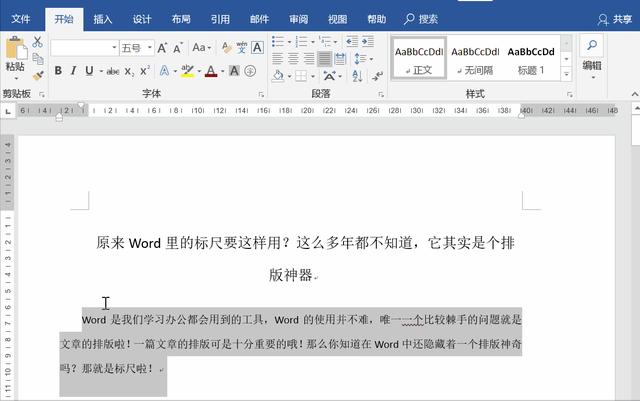Align text right
The image size is (640, 401).
click(x=309, y=59)
